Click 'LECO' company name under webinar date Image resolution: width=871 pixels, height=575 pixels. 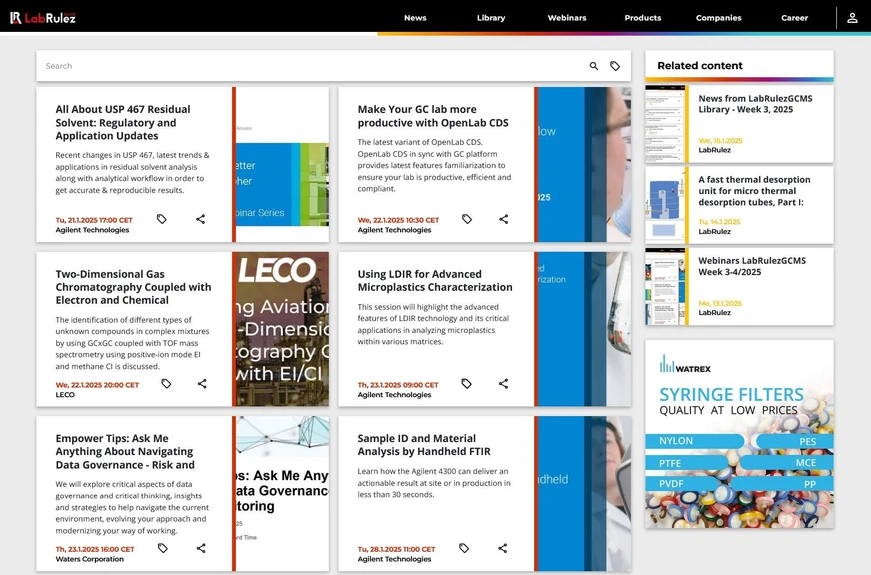pos(65,394)
